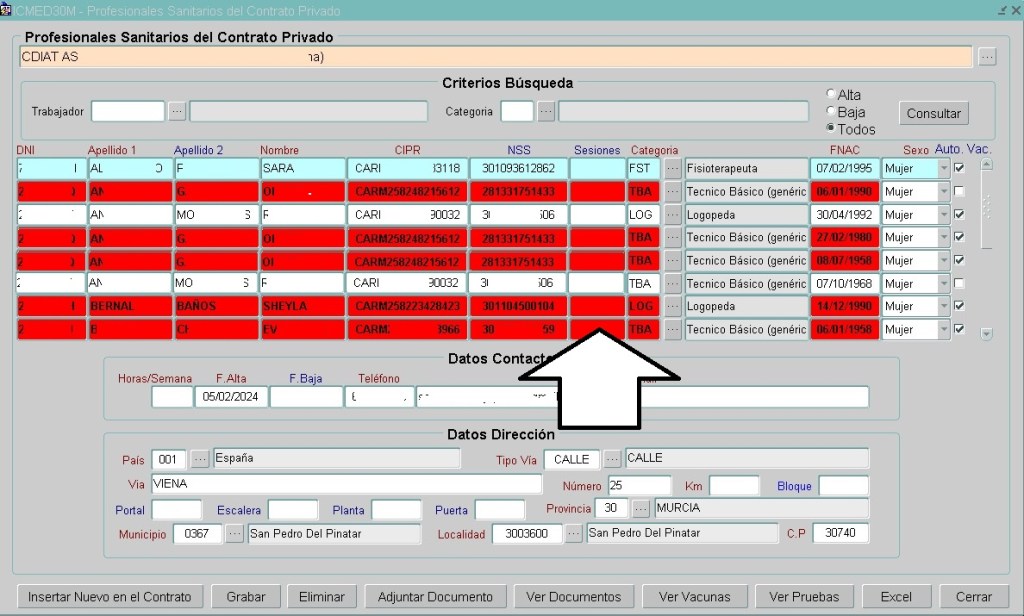This screenshot has width=1024, height=616.
Task: Click ellipsis button beside contract name field
Action: (x=987, y=57)
